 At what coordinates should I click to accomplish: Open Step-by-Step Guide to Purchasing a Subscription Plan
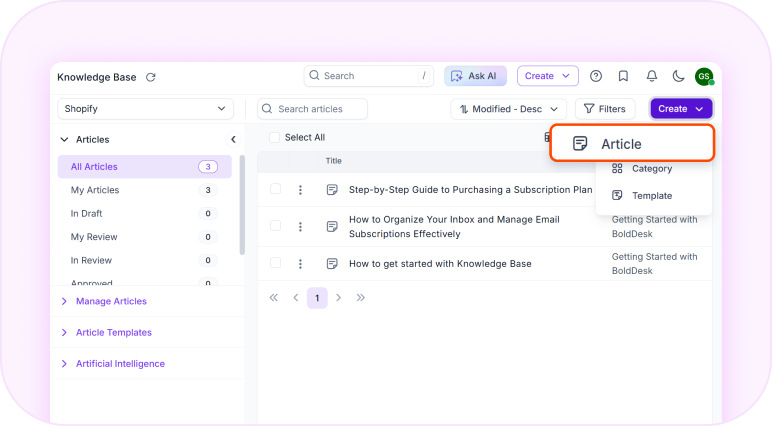coord(471,190)
